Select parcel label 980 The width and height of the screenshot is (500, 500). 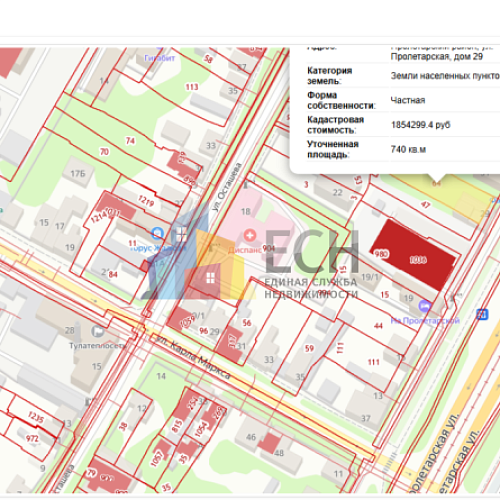(381, 254)
